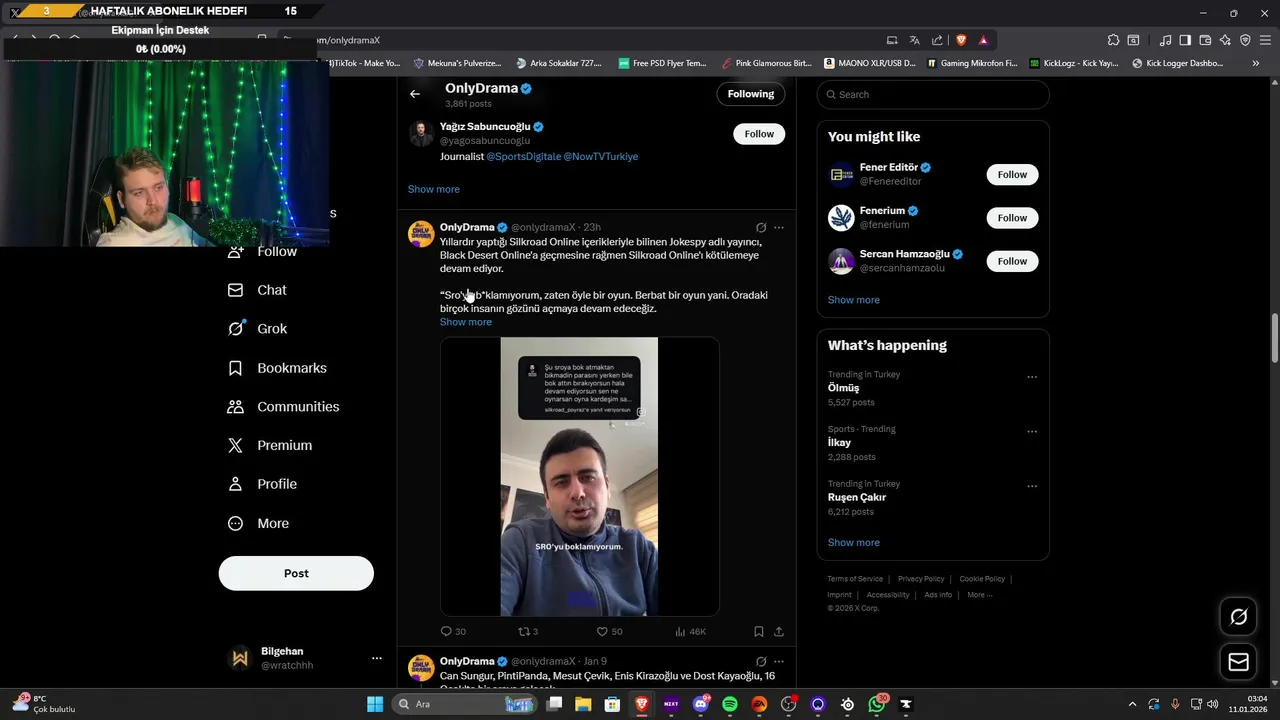Open Grok from the sidebar
Screen dimensions: 1280x720
(257, 329)
